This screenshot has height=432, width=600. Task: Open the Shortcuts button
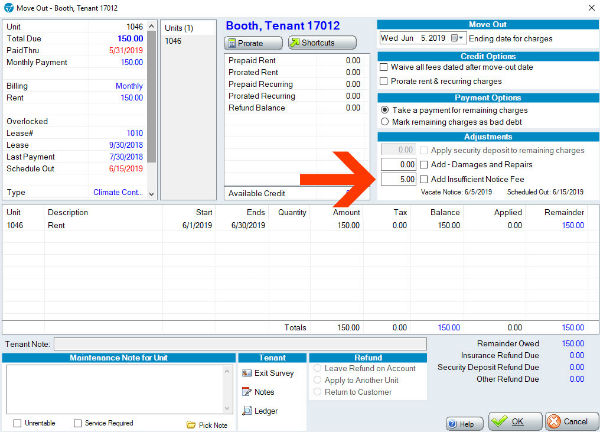coord(322,42)
